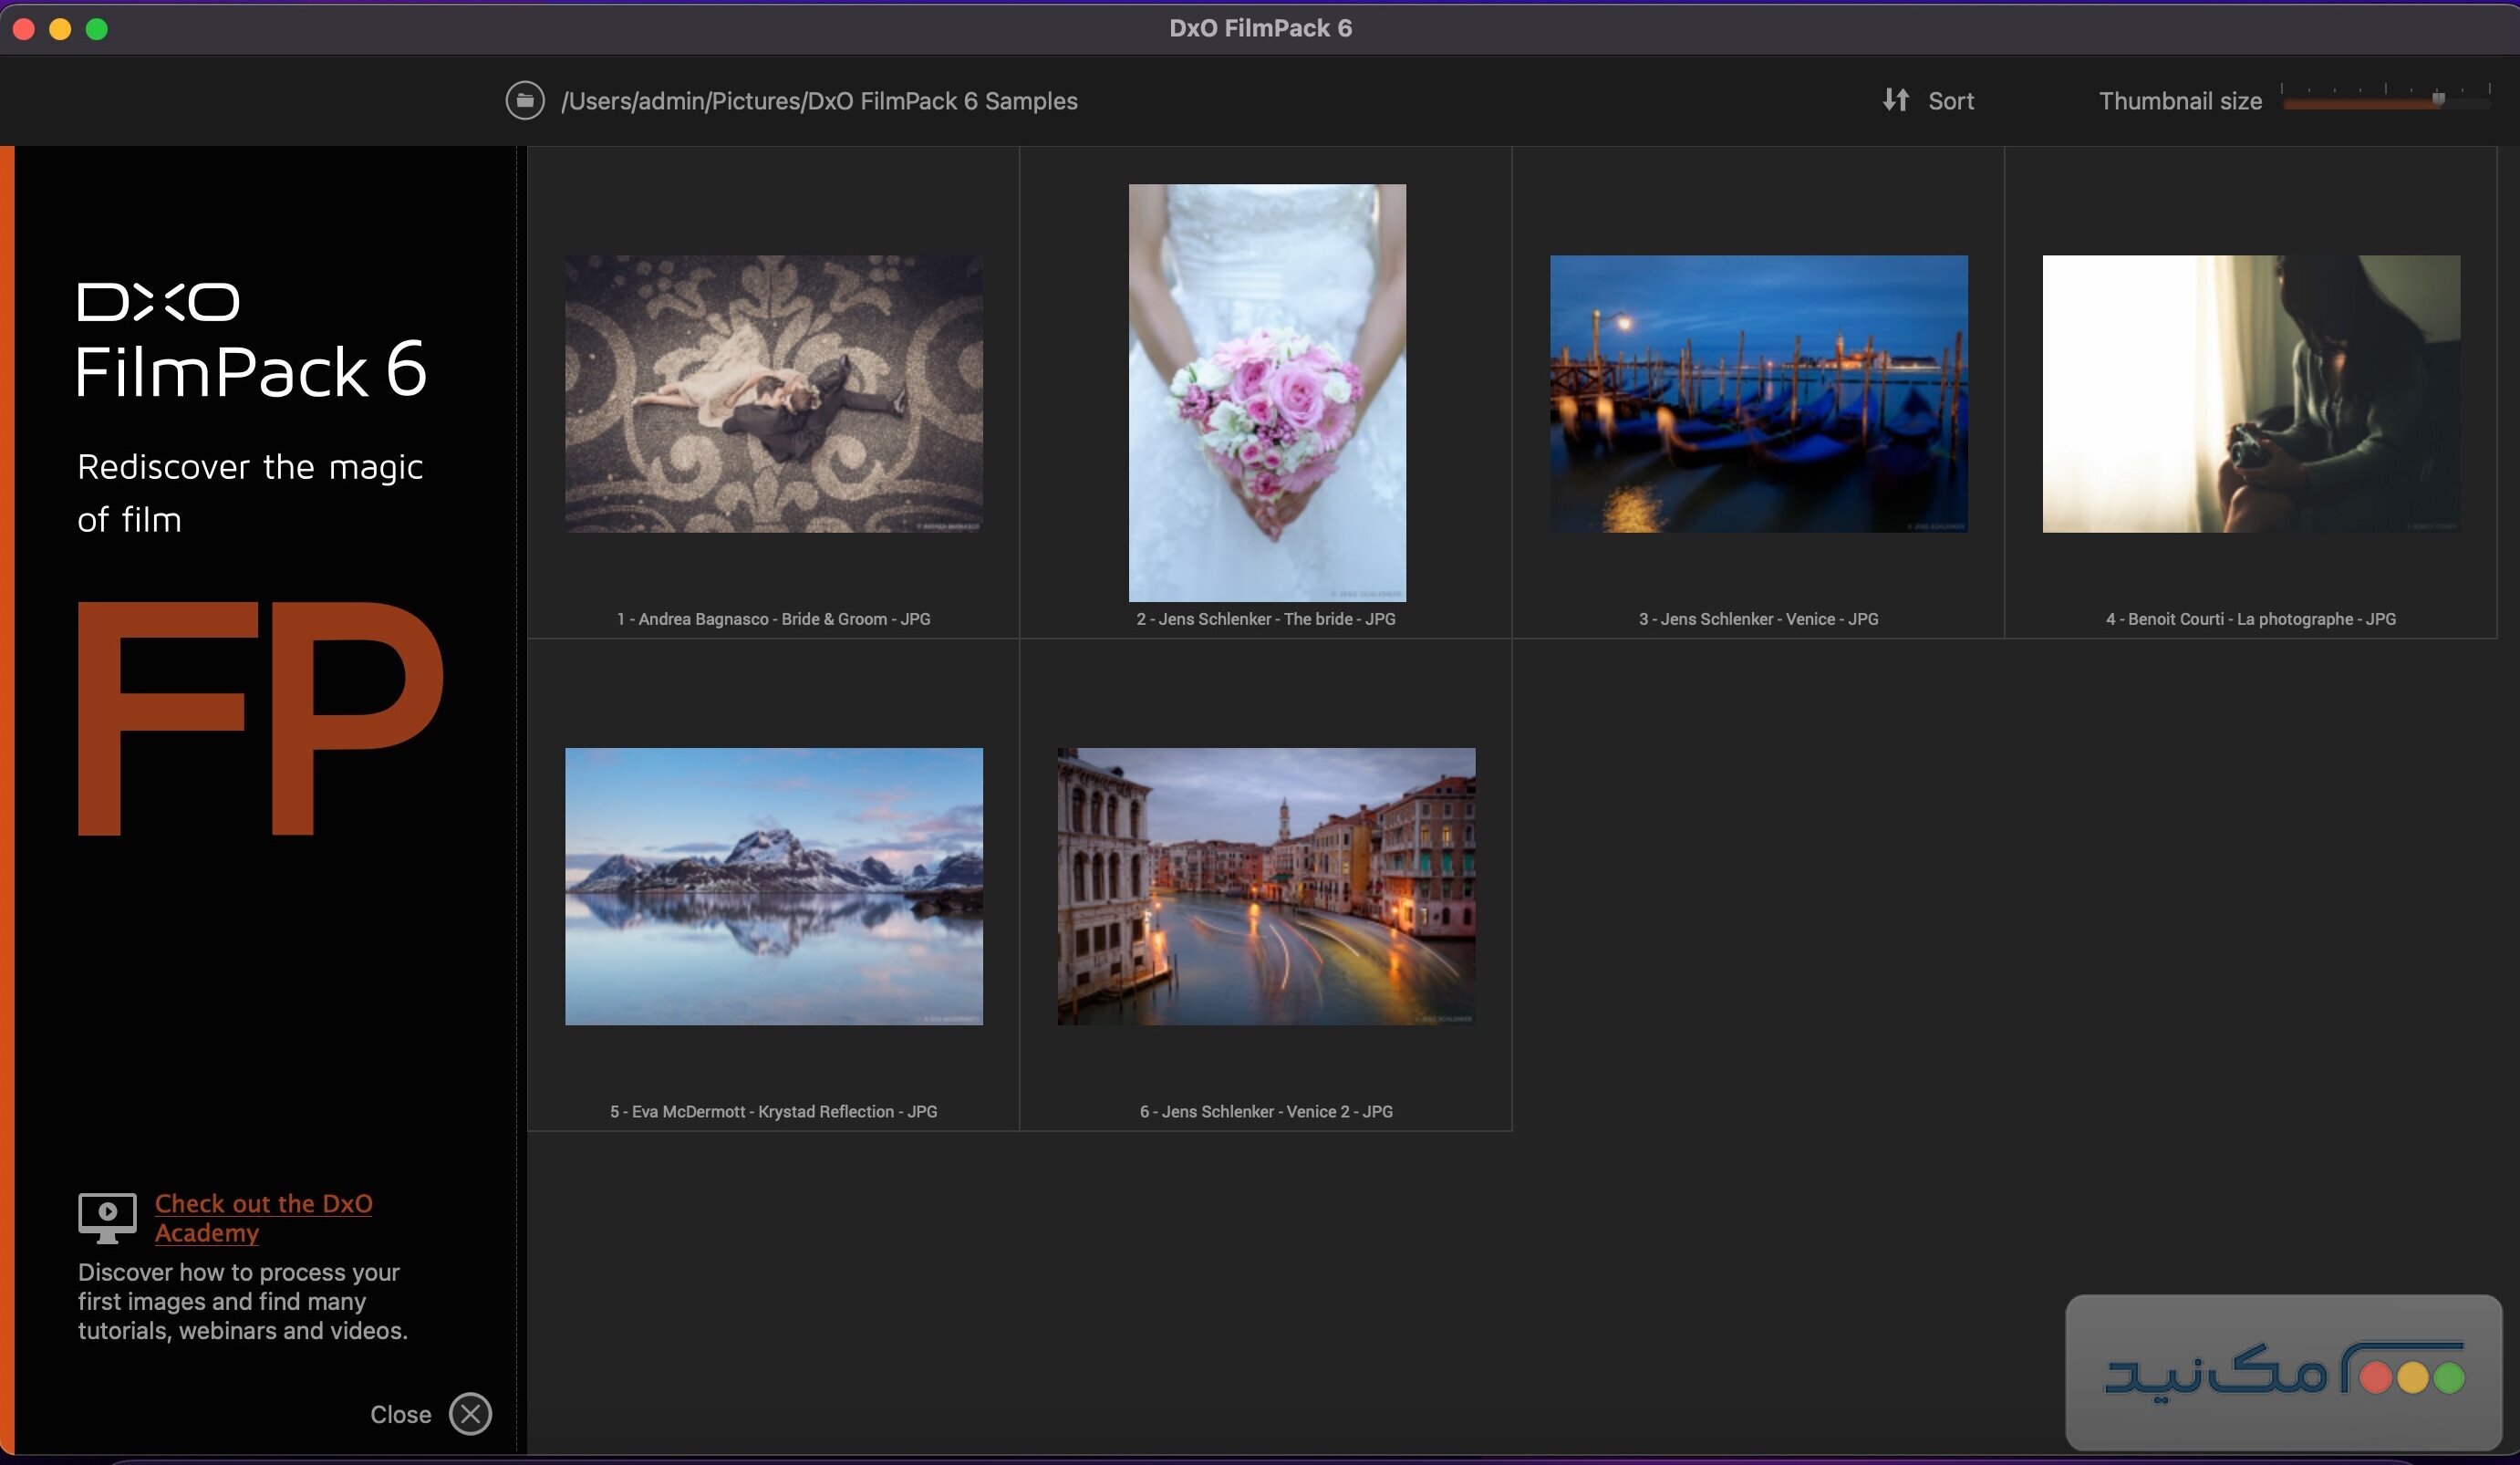This screenshot has height=1465, width=2520.
Task: Adjust the Thumbnail size slider
Action: coord(2437,99)
